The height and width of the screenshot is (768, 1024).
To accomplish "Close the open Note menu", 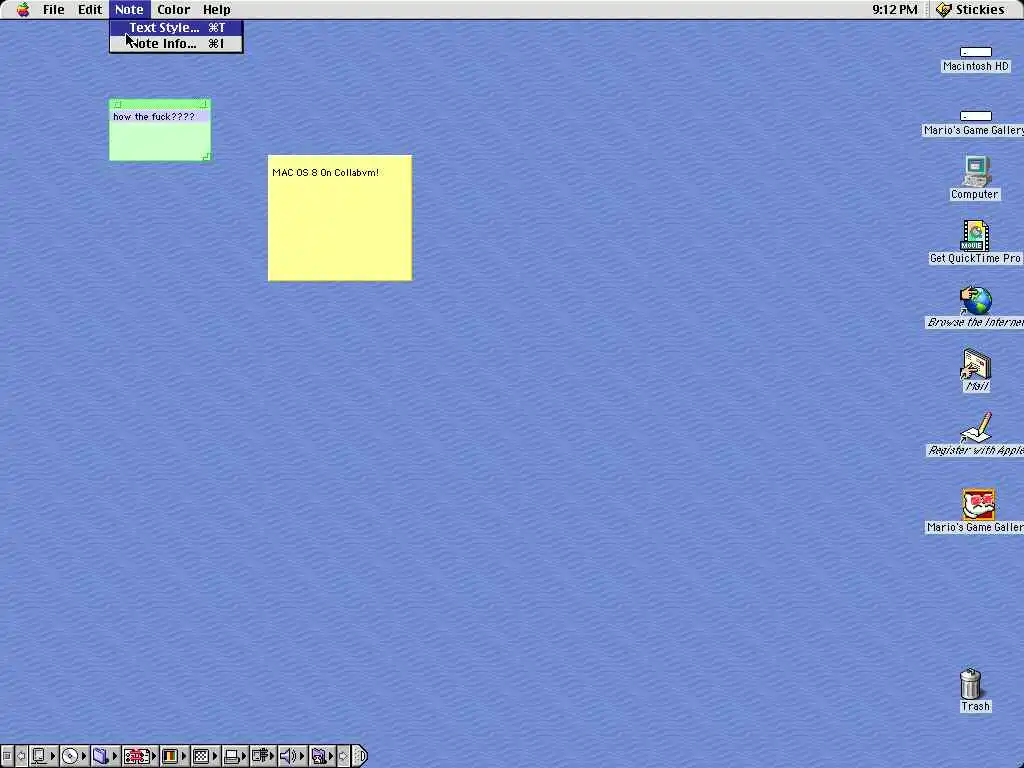I will click(129, 9).
